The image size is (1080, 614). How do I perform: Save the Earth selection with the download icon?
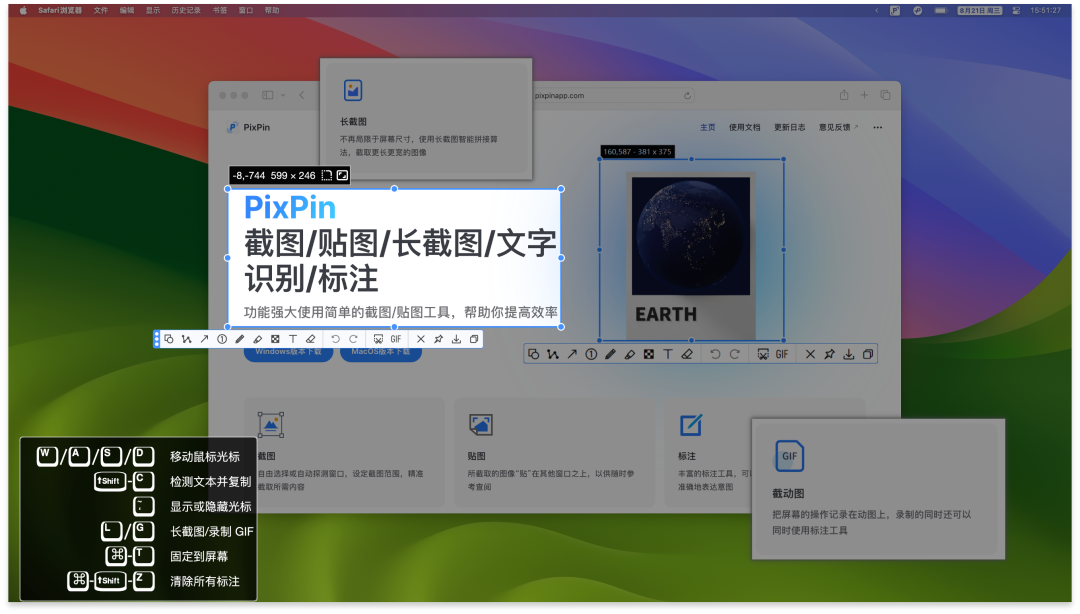click(x=849, y=354)
